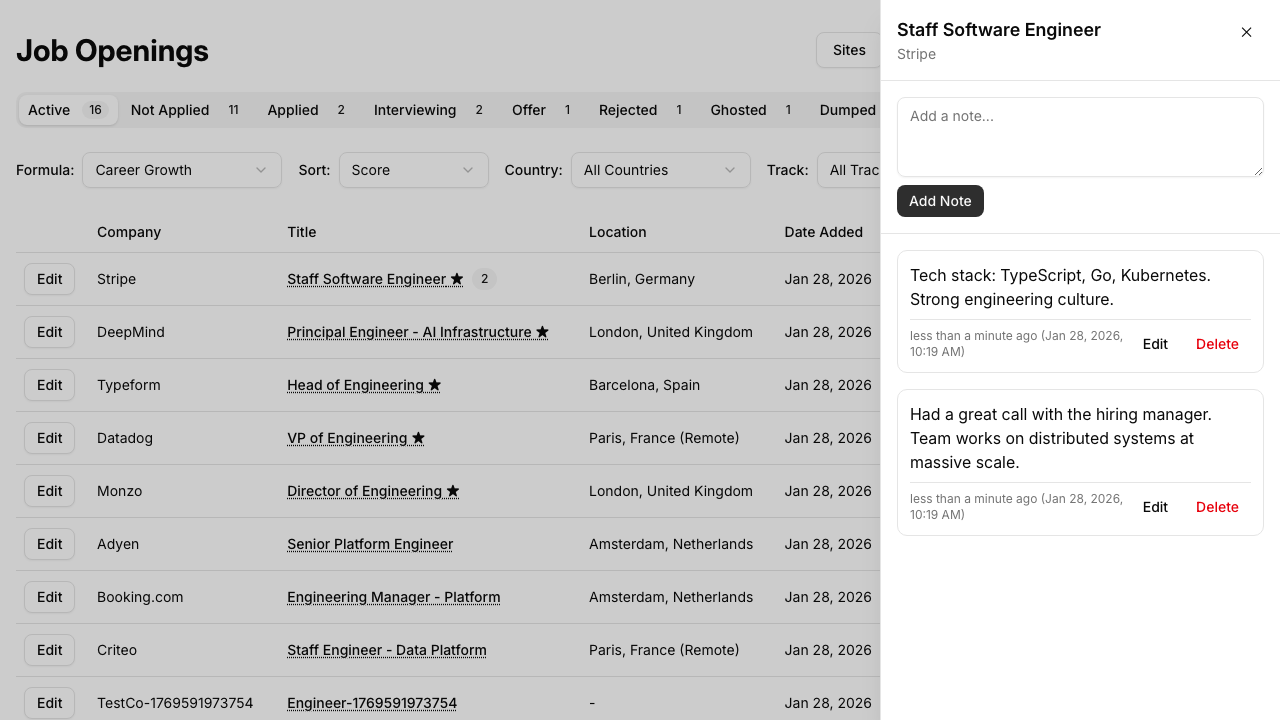The image size is (1280, 720).
Task: Open the Senior Platform Engineer job link
Action: coord(370,544)
